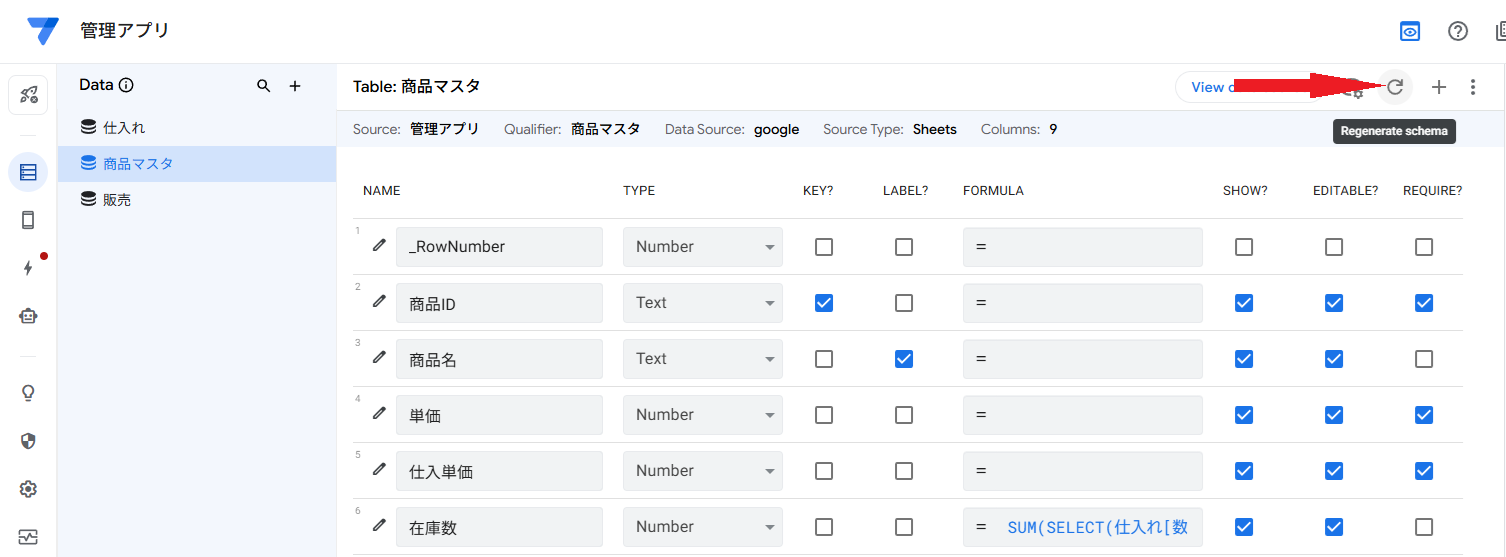Uncheck the LABEL checkbox for 商品名
Image resolution: width=1506 pixels, height=557 pixels.
pyautogui.click(x=904, y=359)
